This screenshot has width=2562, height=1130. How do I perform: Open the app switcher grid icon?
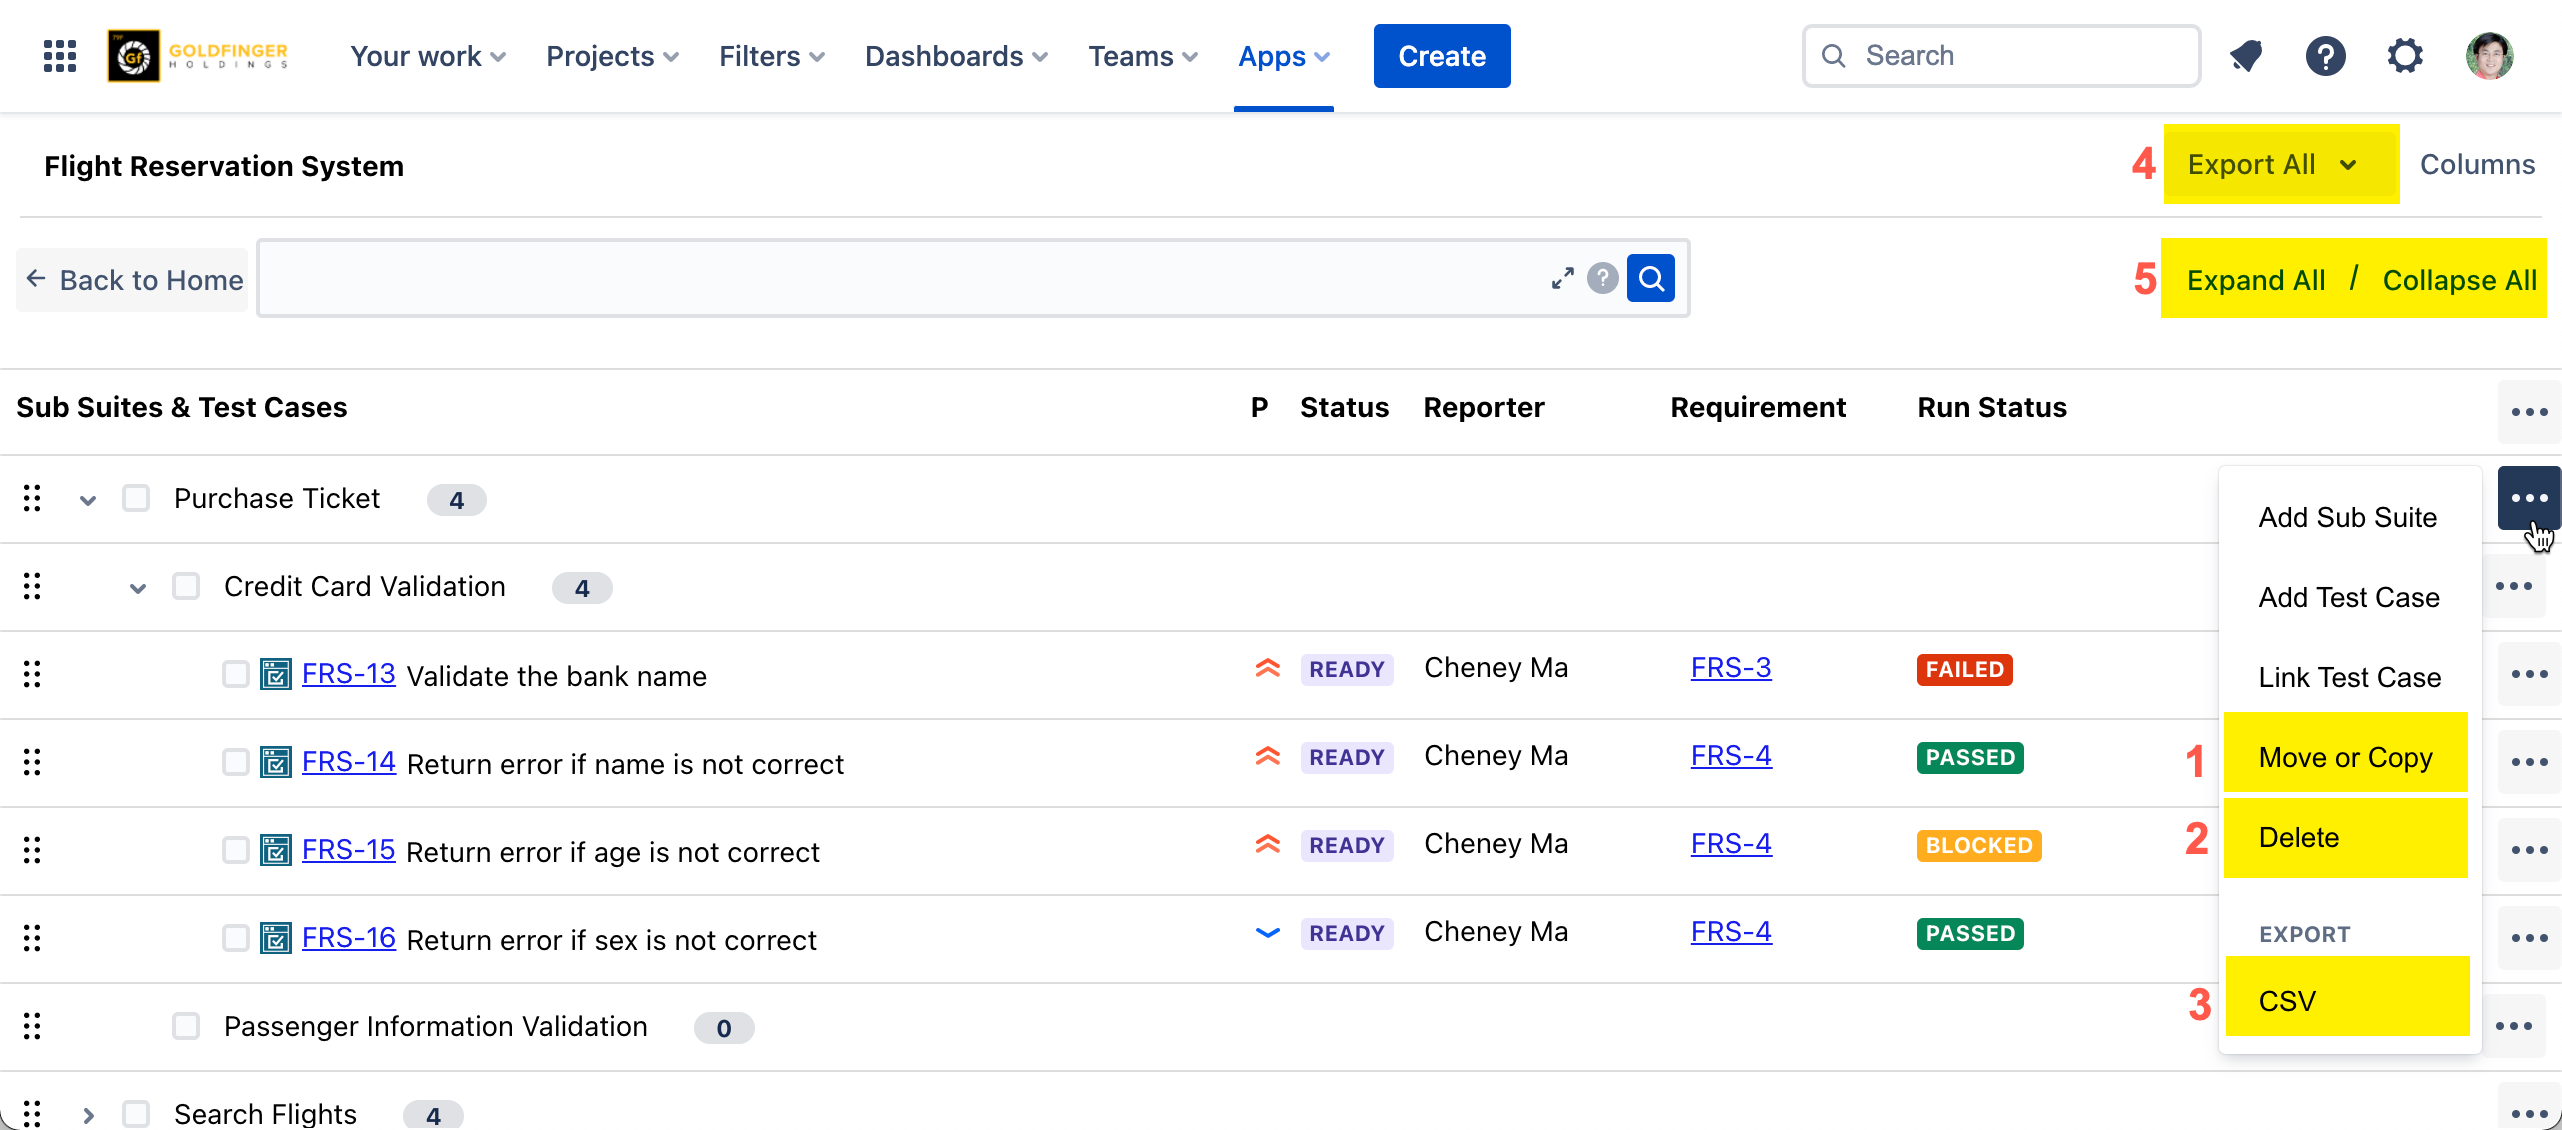60,56
